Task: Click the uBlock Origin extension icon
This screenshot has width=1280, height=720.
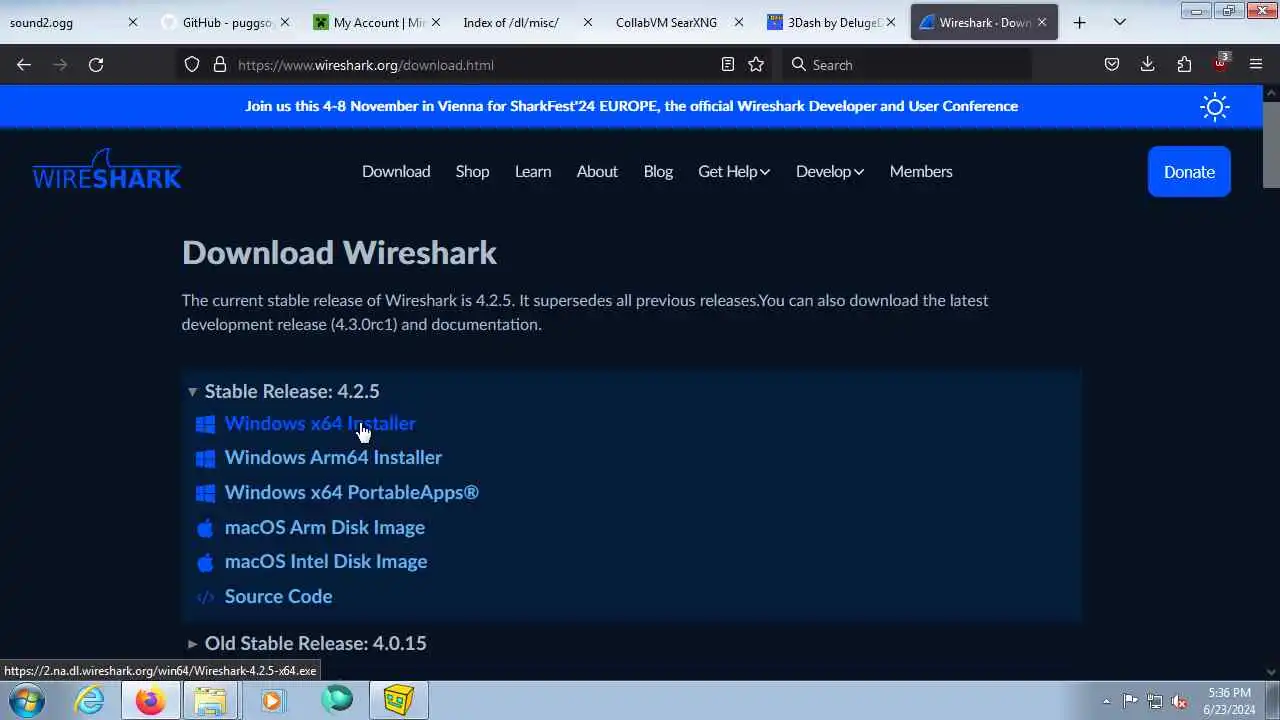Action: 1220,64
